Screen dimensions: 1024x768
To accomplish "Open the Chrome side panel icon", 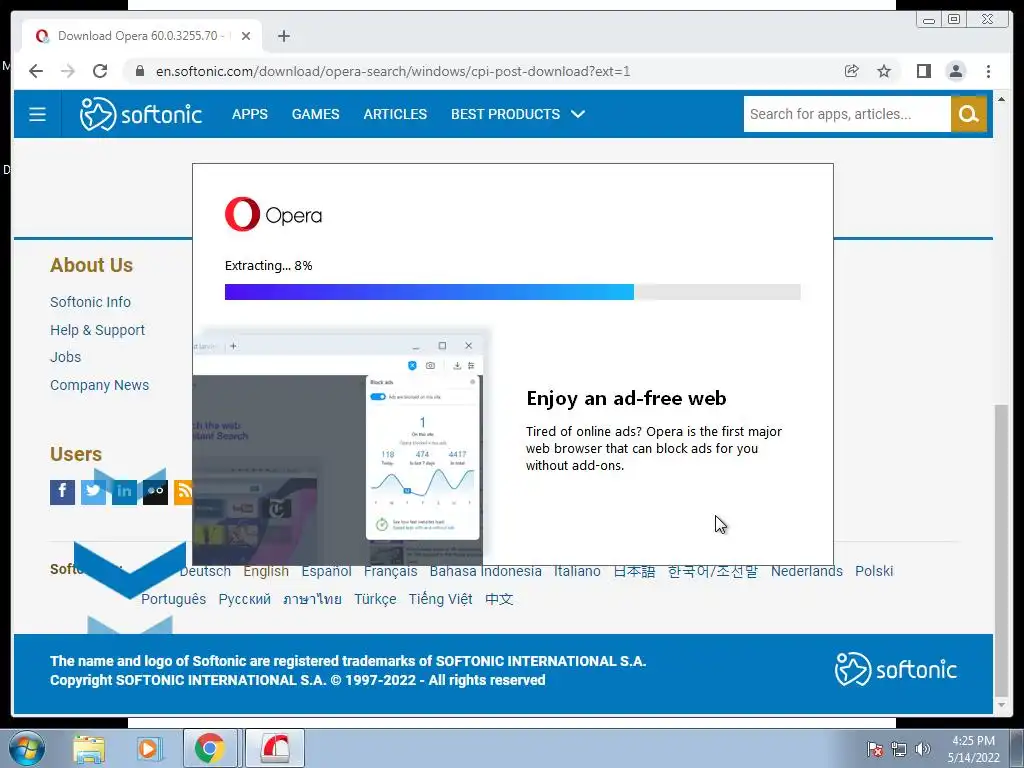I will pos(923,71).
